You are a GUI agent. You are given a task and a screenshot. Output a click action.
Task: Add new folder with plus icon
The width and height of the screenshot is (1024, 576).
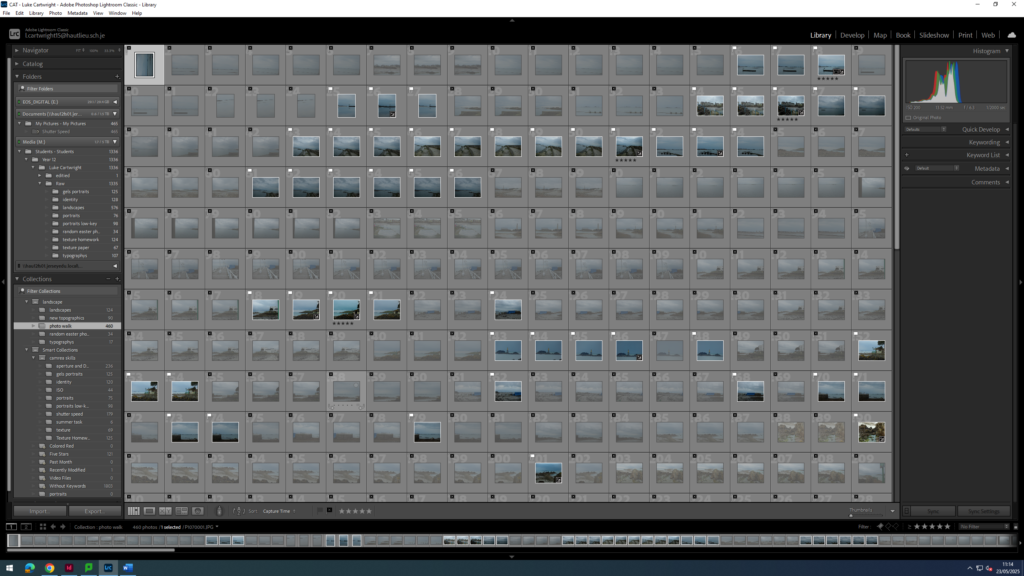coord(117,76)
